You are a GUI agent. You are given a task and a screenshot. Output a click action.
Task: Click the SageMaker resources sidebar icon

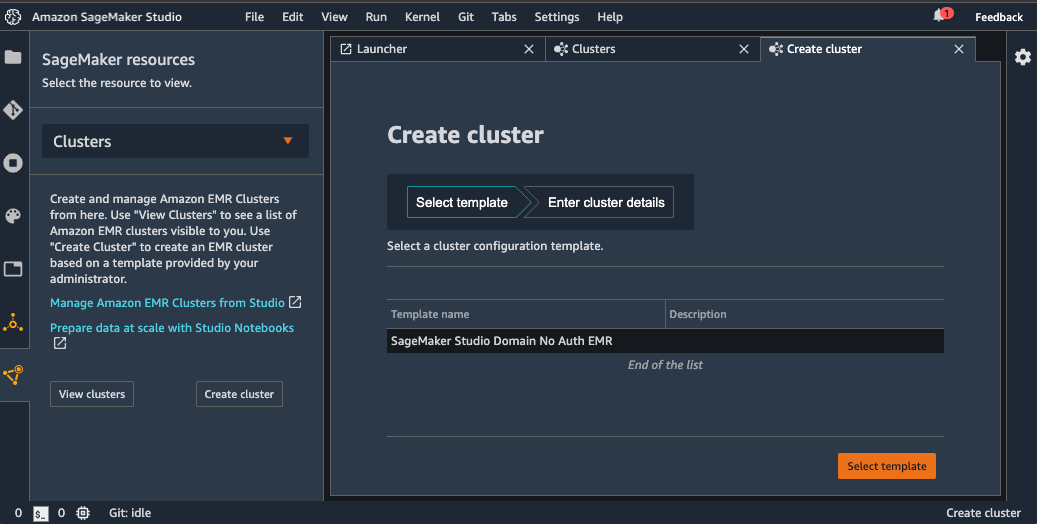13,376
